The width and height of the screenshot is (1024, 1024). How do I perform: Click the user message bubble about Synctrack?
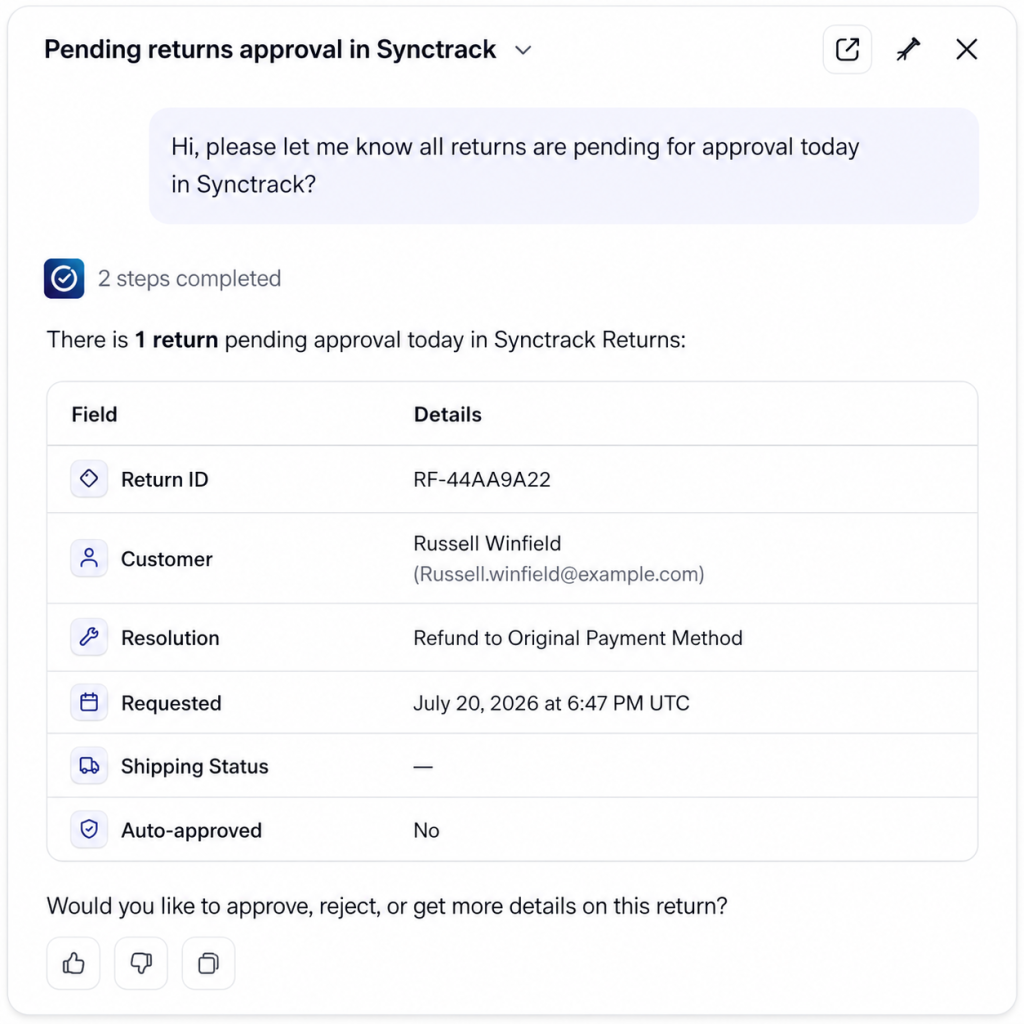click(x=564, y=166)
